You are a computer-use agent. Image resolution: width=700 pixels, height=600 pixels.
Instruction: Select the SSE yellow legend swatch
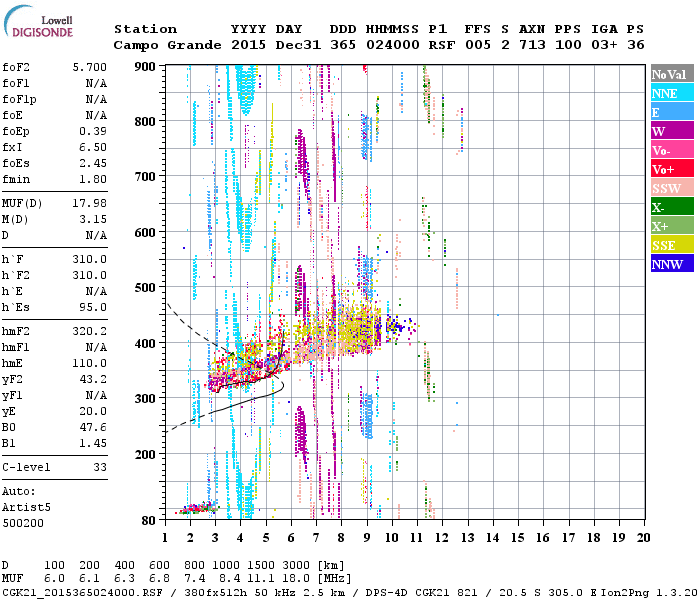pos(672,245)
